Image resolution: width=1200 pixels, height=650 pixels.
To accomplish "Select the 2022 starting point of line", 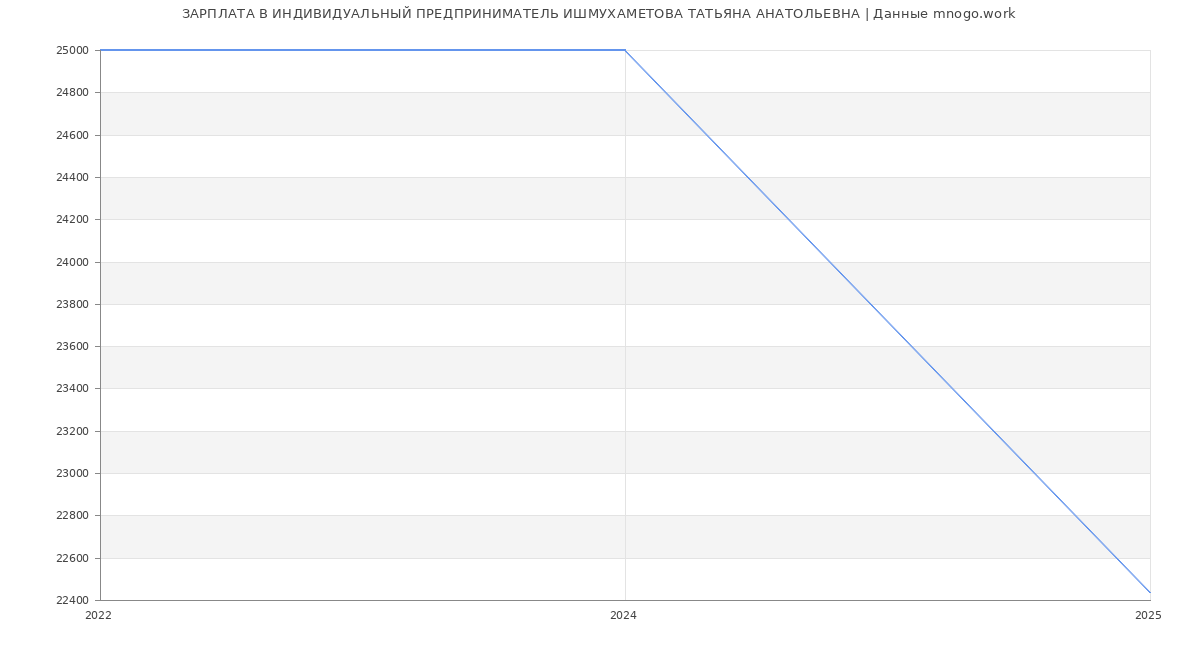I will (x=100, y=50).
